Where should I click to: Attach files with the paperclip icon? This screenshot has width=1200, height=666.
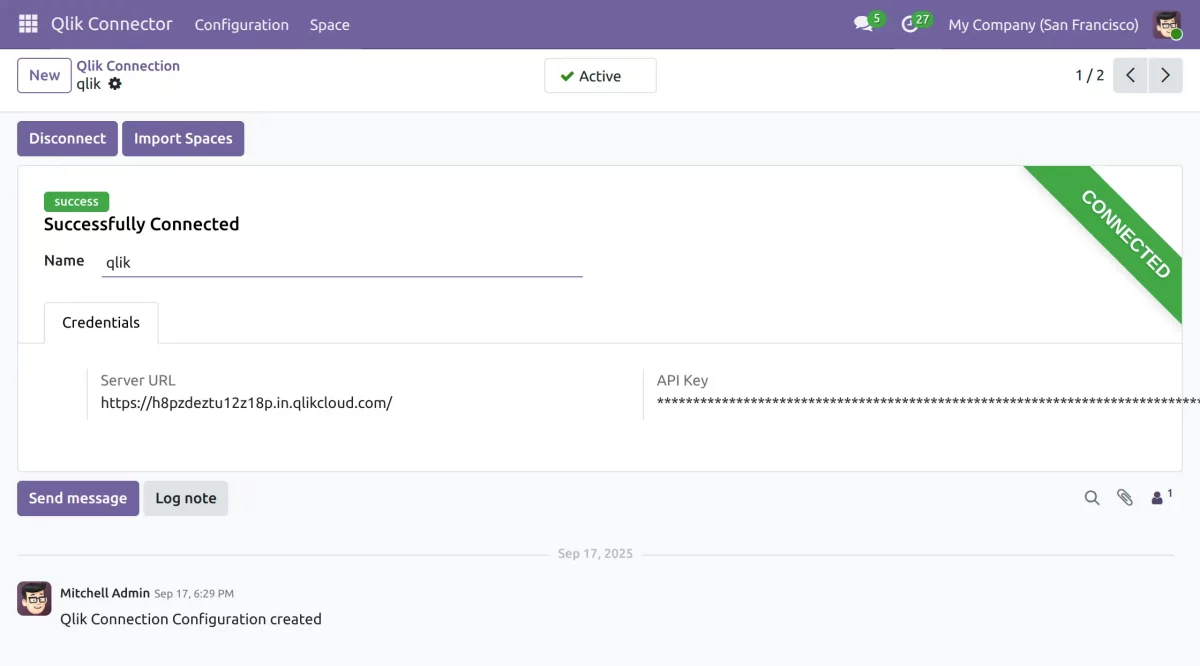tap(1125, 498)
